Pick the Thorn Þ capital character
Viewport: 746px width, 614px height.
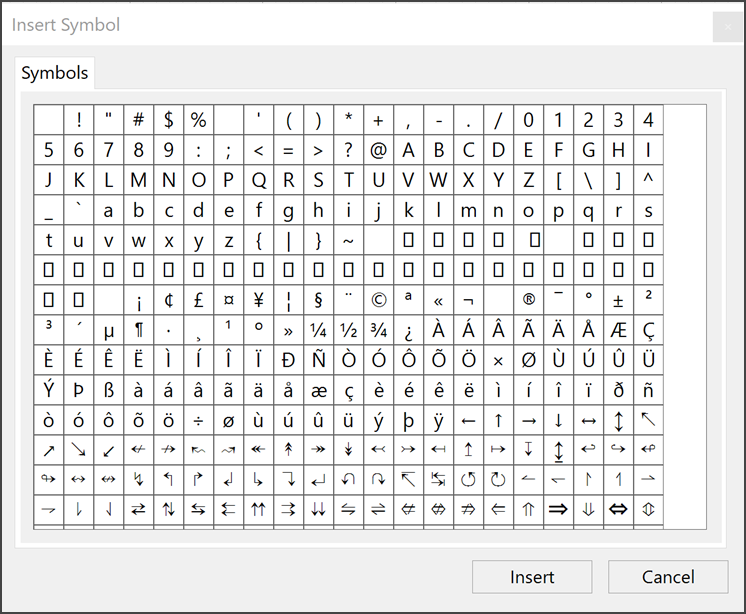[79, 390]
